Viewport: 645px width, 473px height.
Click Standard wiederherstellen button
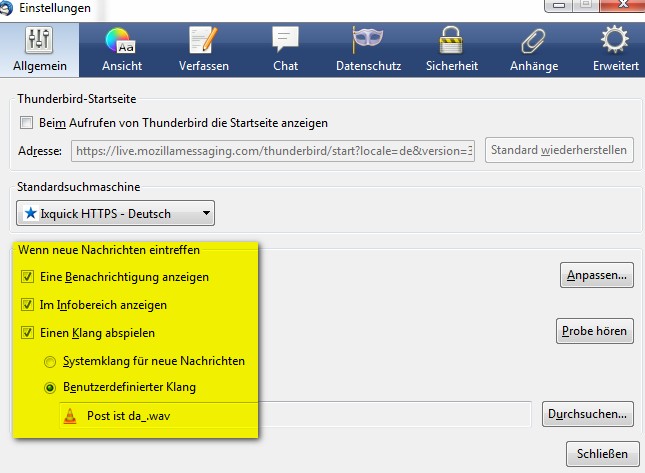pyautogui.click(x=559, y=150)
